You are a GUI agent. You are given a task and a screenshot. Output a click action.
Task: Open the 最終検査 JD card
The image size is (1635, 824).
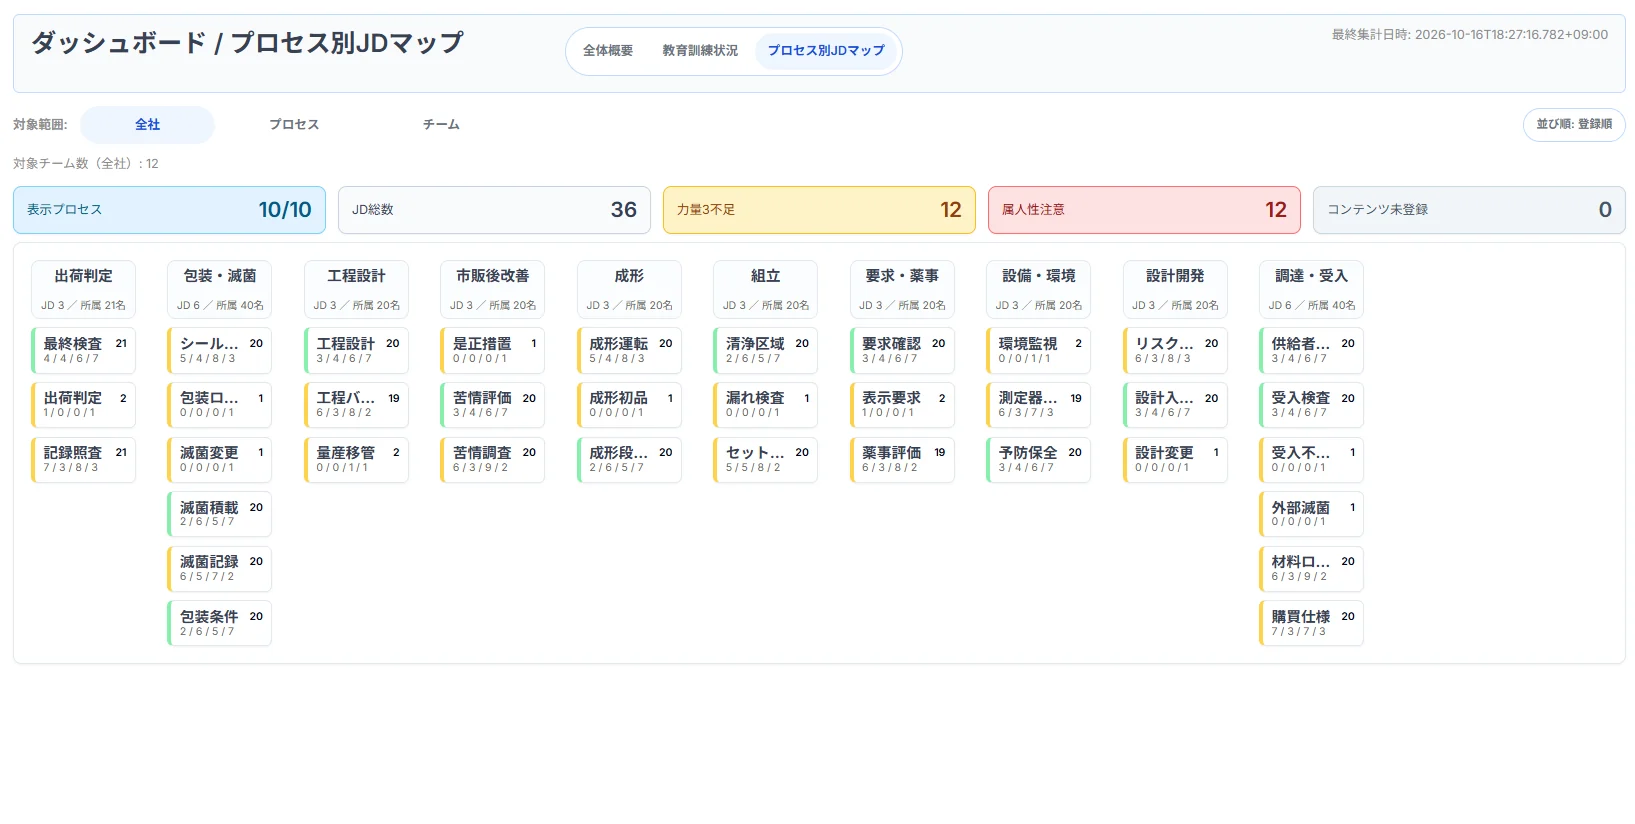coord(83,351)
